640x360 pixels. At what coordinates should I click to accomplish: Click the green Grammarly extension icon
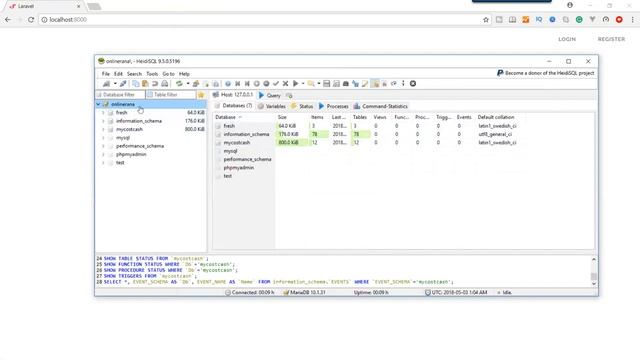(x=579, y=20)
